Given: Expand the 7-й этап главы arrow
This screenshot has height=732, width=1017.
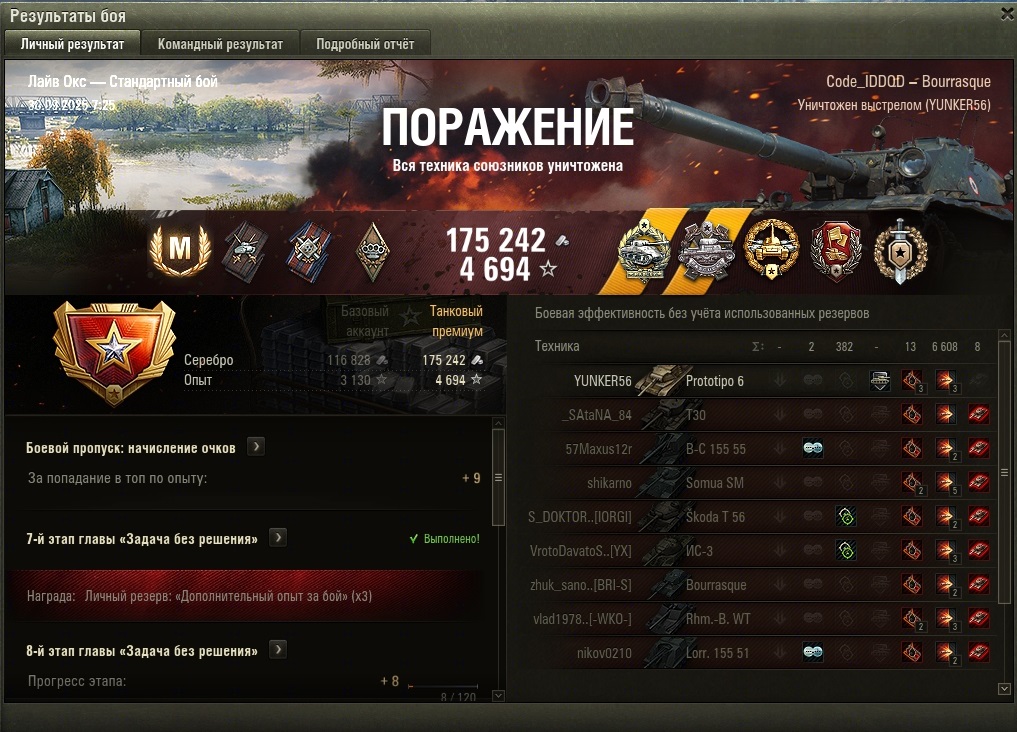Looking at the screenshot, I should [278, 537].
